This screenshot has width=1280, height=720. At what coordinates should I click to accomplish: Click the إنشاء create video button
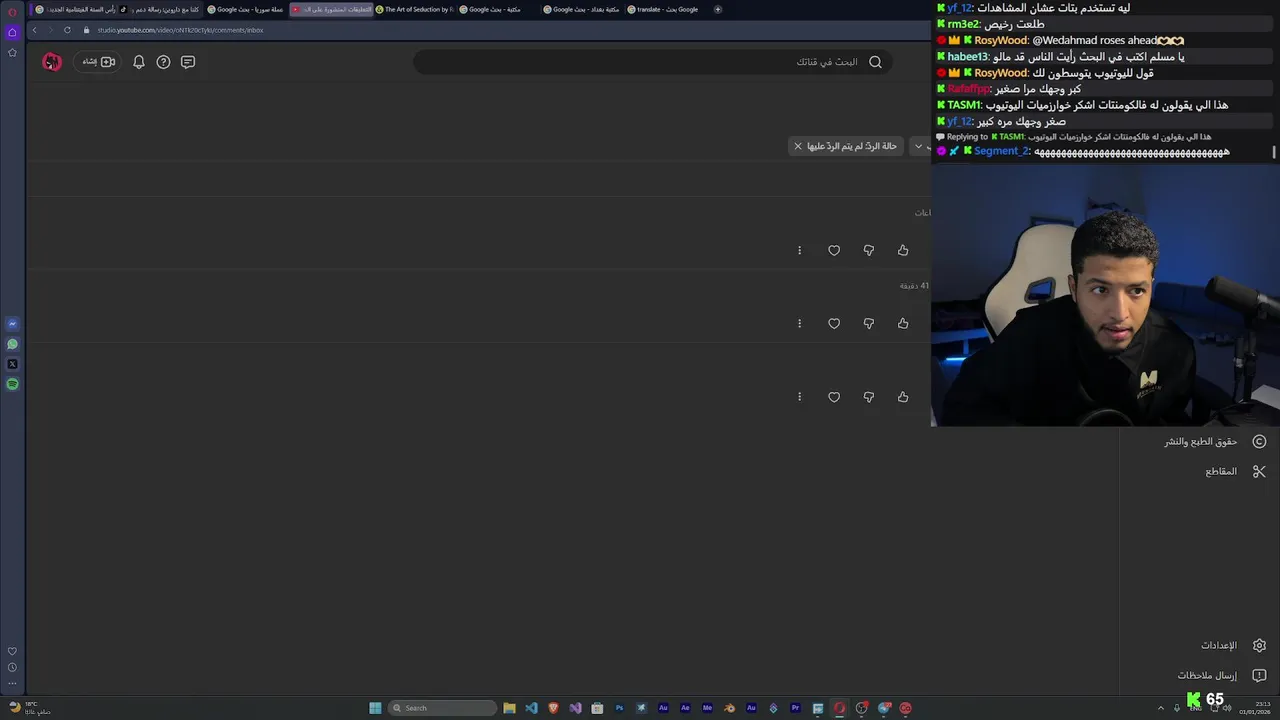coord(98,62)
